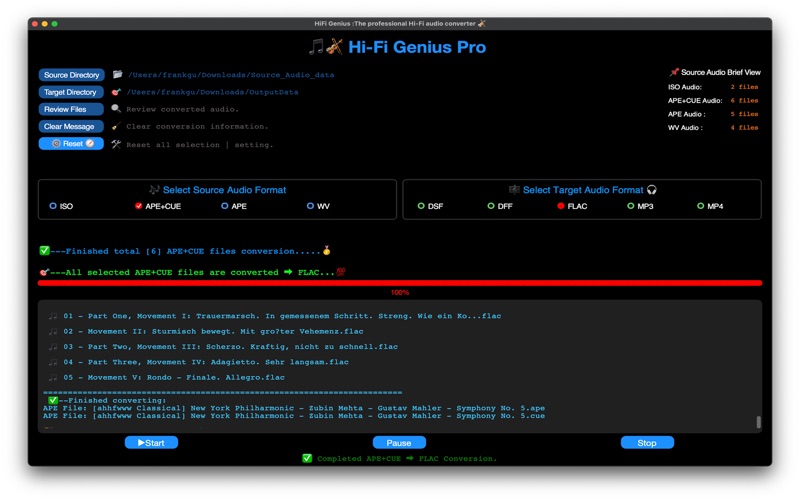Click track 04 Adagietto. Sehr langsam.flac

[206, 362]
